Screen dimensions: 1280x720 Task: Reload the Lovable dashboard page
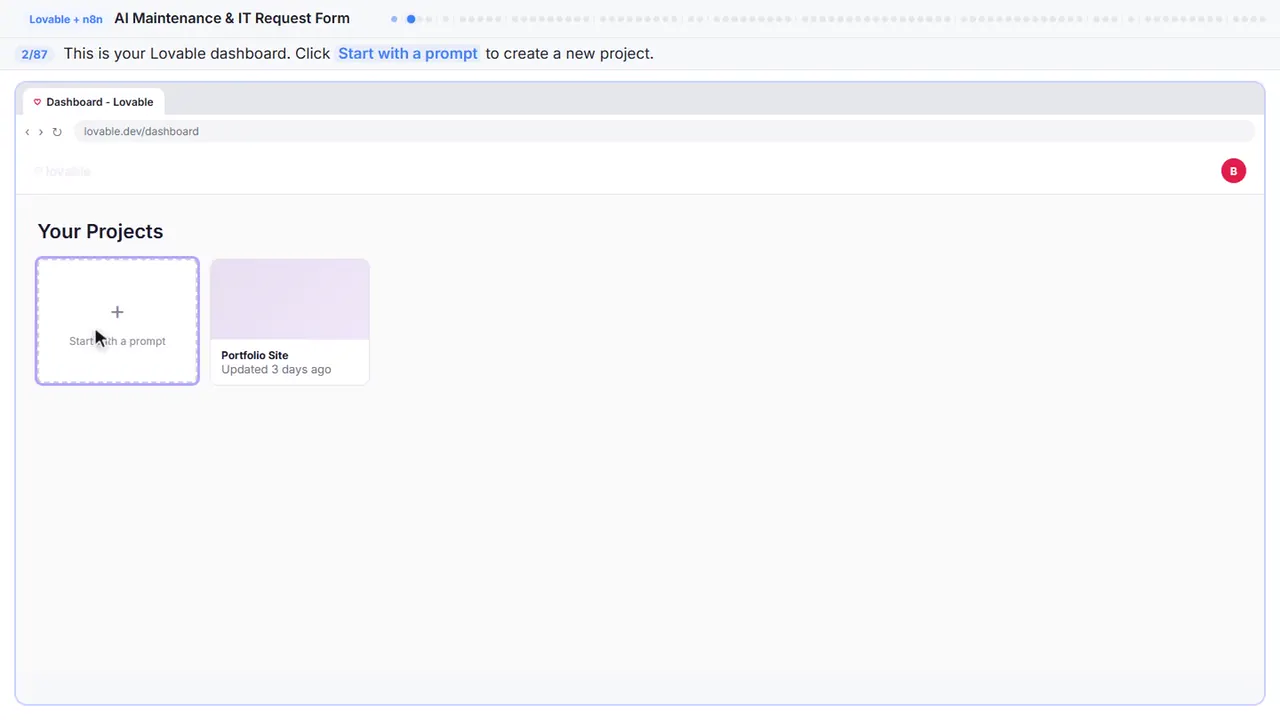[57, 132]
